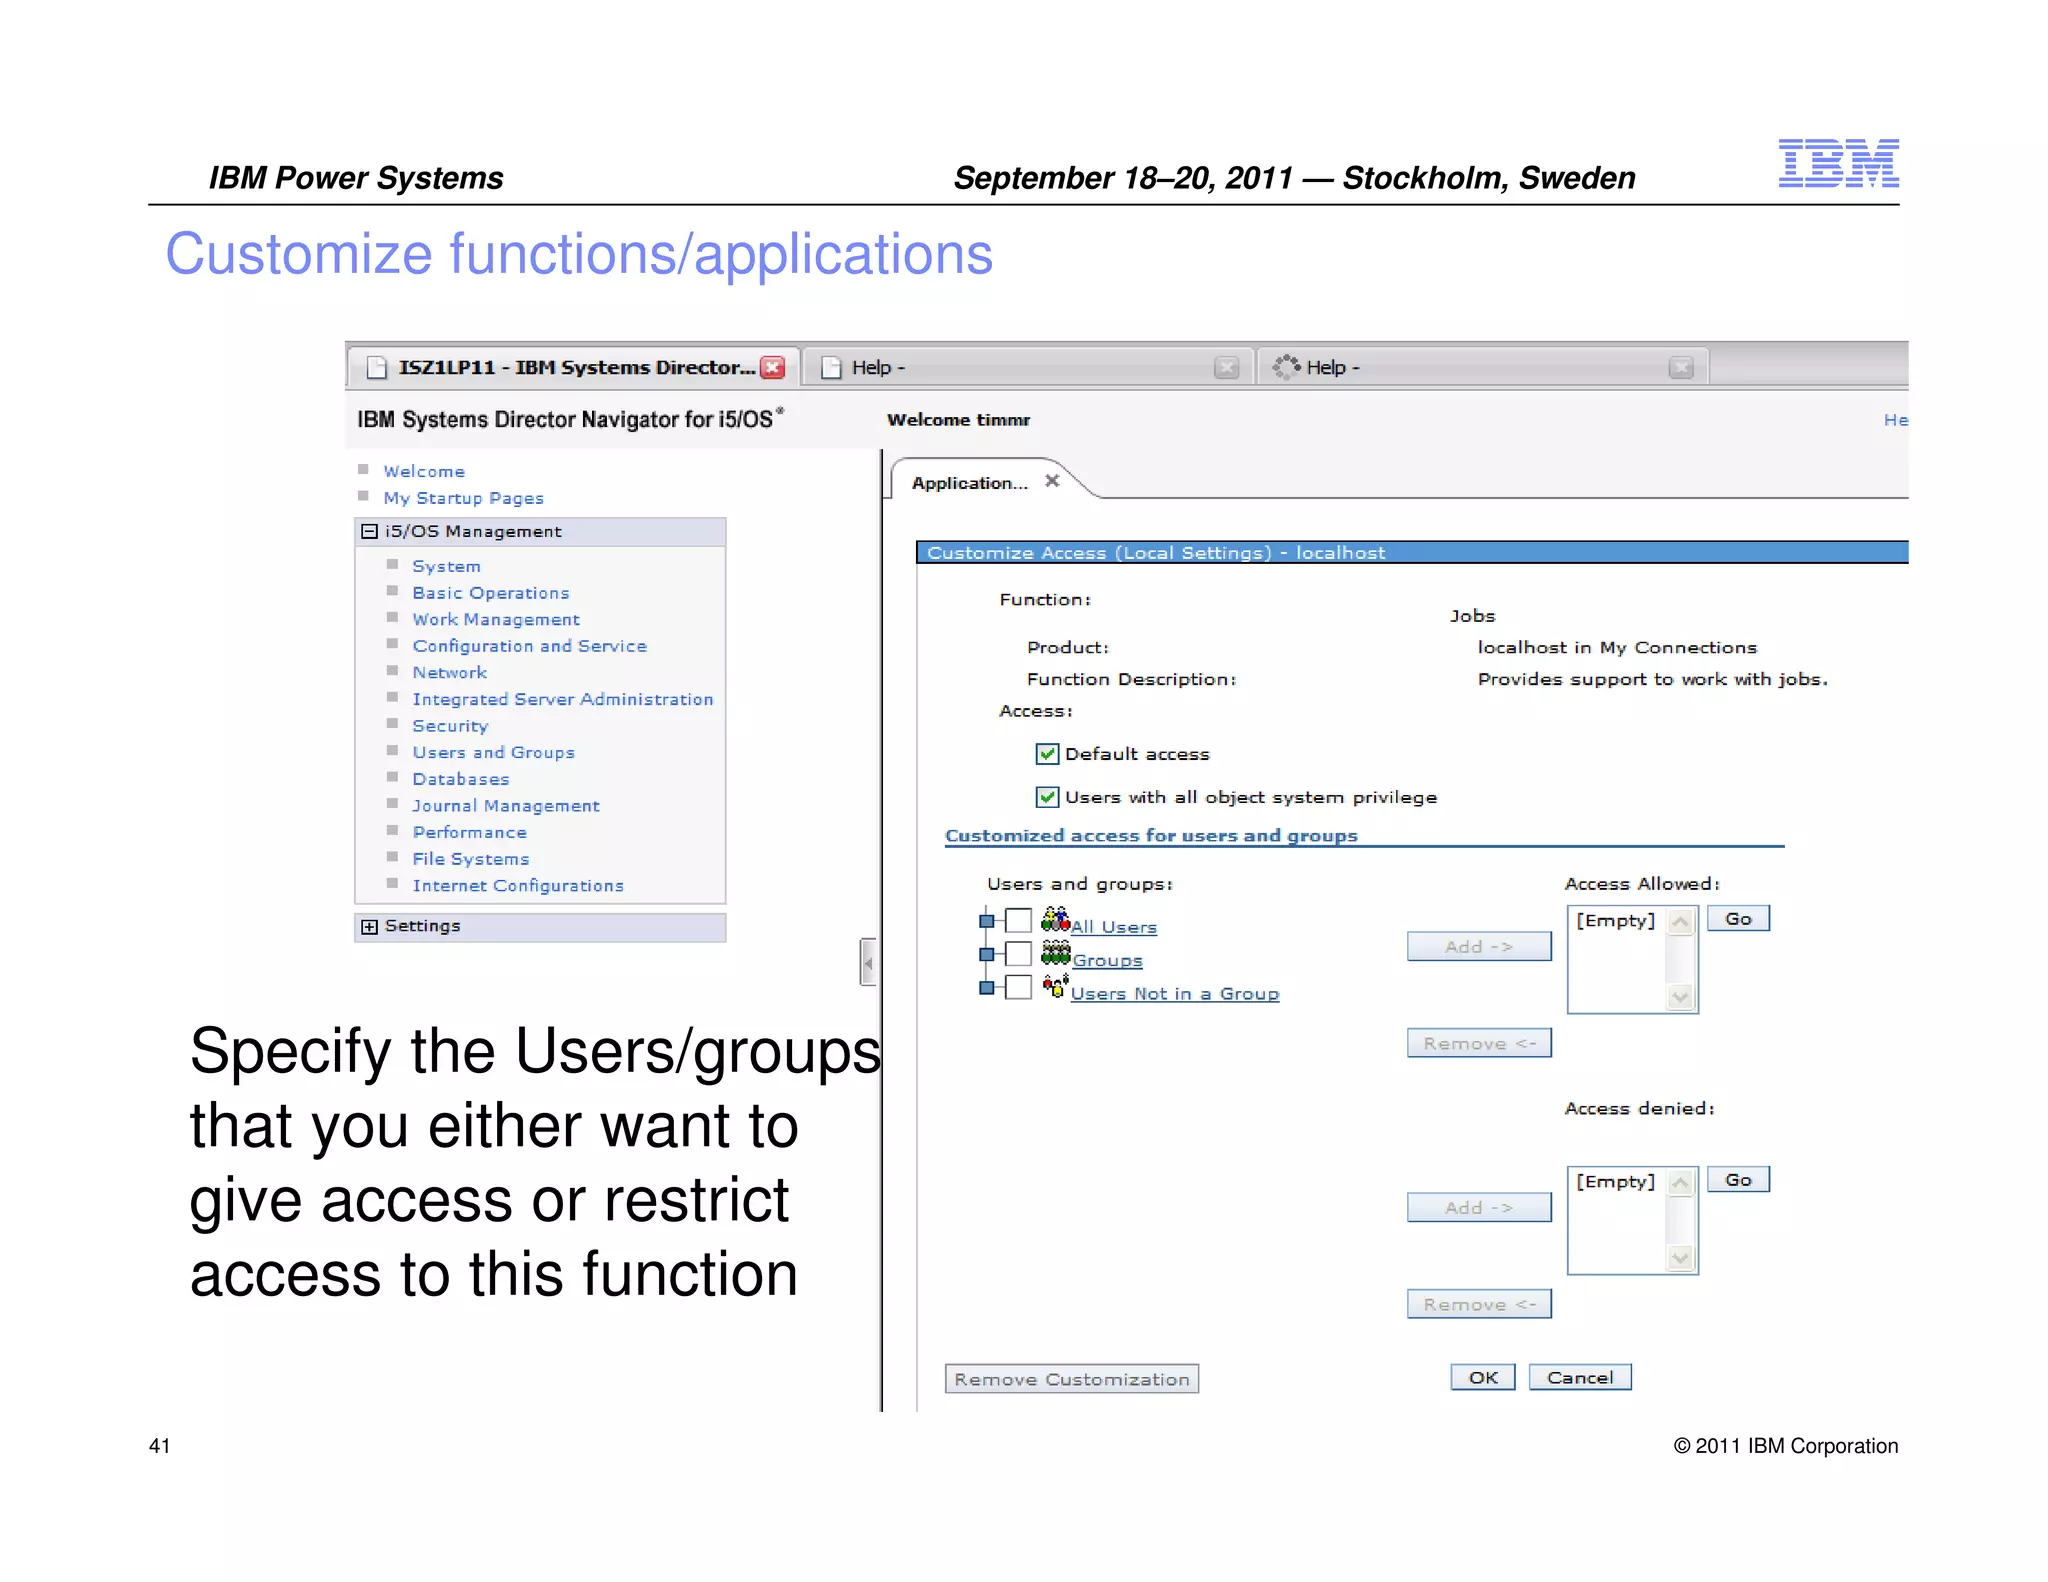Open Work Management

(496, 620)
